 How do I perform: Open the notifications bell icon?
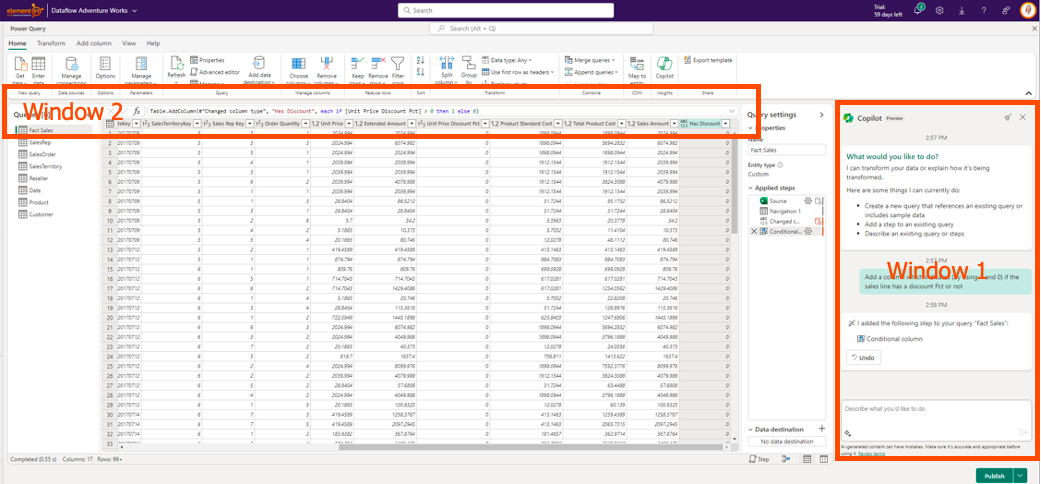tap(918, 11)
